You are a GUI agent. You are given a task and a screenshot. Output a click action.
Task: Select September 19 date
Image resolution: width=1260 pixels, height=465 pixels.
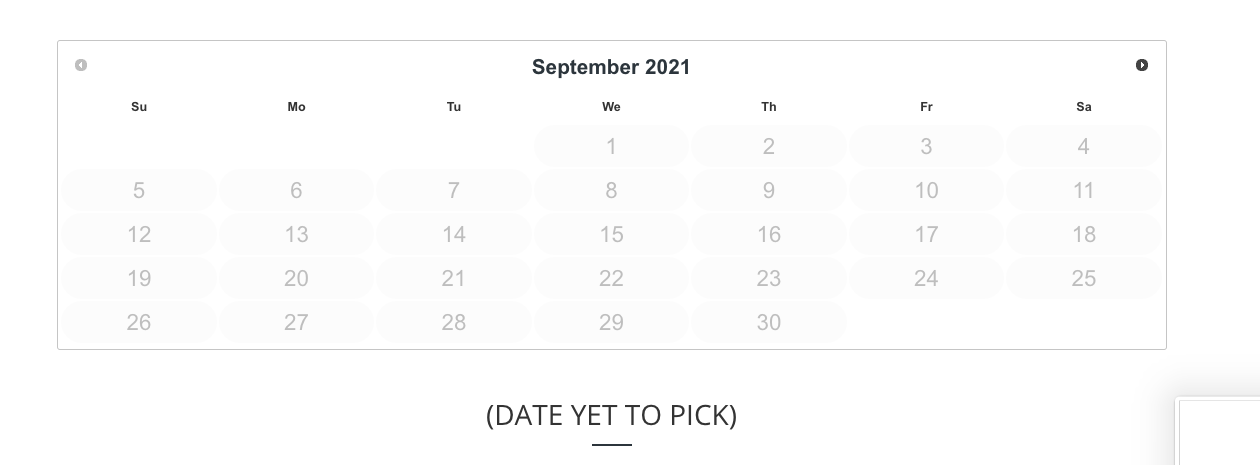(x=139, y=279)
